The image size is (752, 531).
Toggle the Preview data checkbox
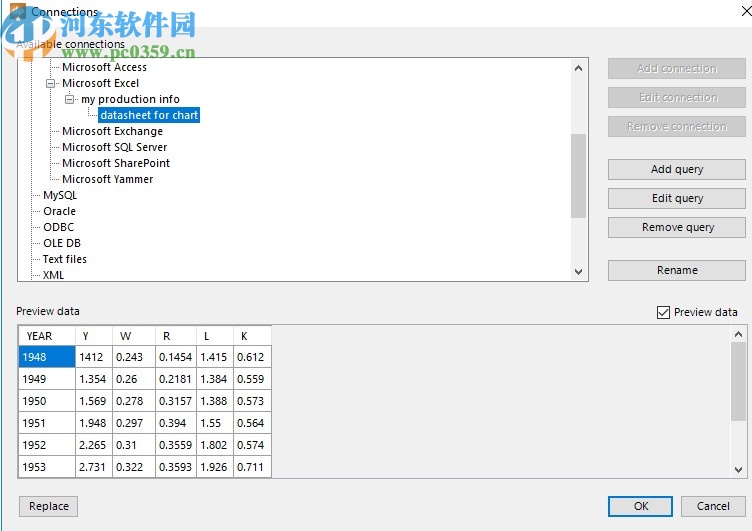coord(663,312)
